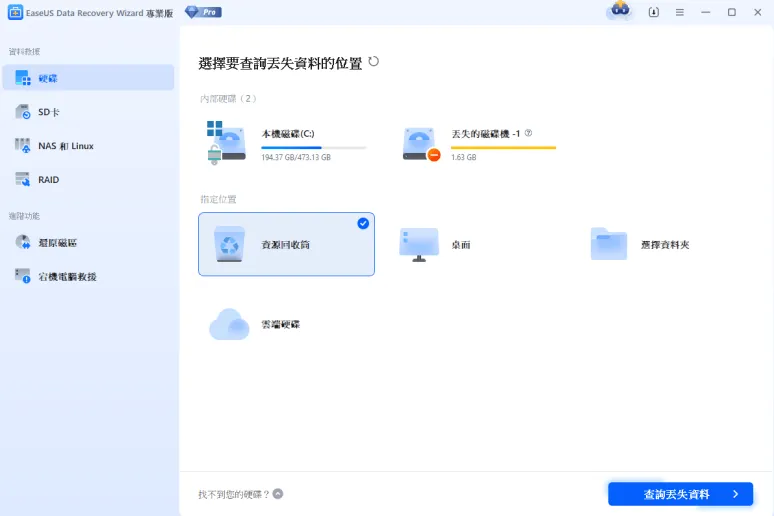Click the help icon next to 丟失的磁碟機 -1

pos(528,133)
